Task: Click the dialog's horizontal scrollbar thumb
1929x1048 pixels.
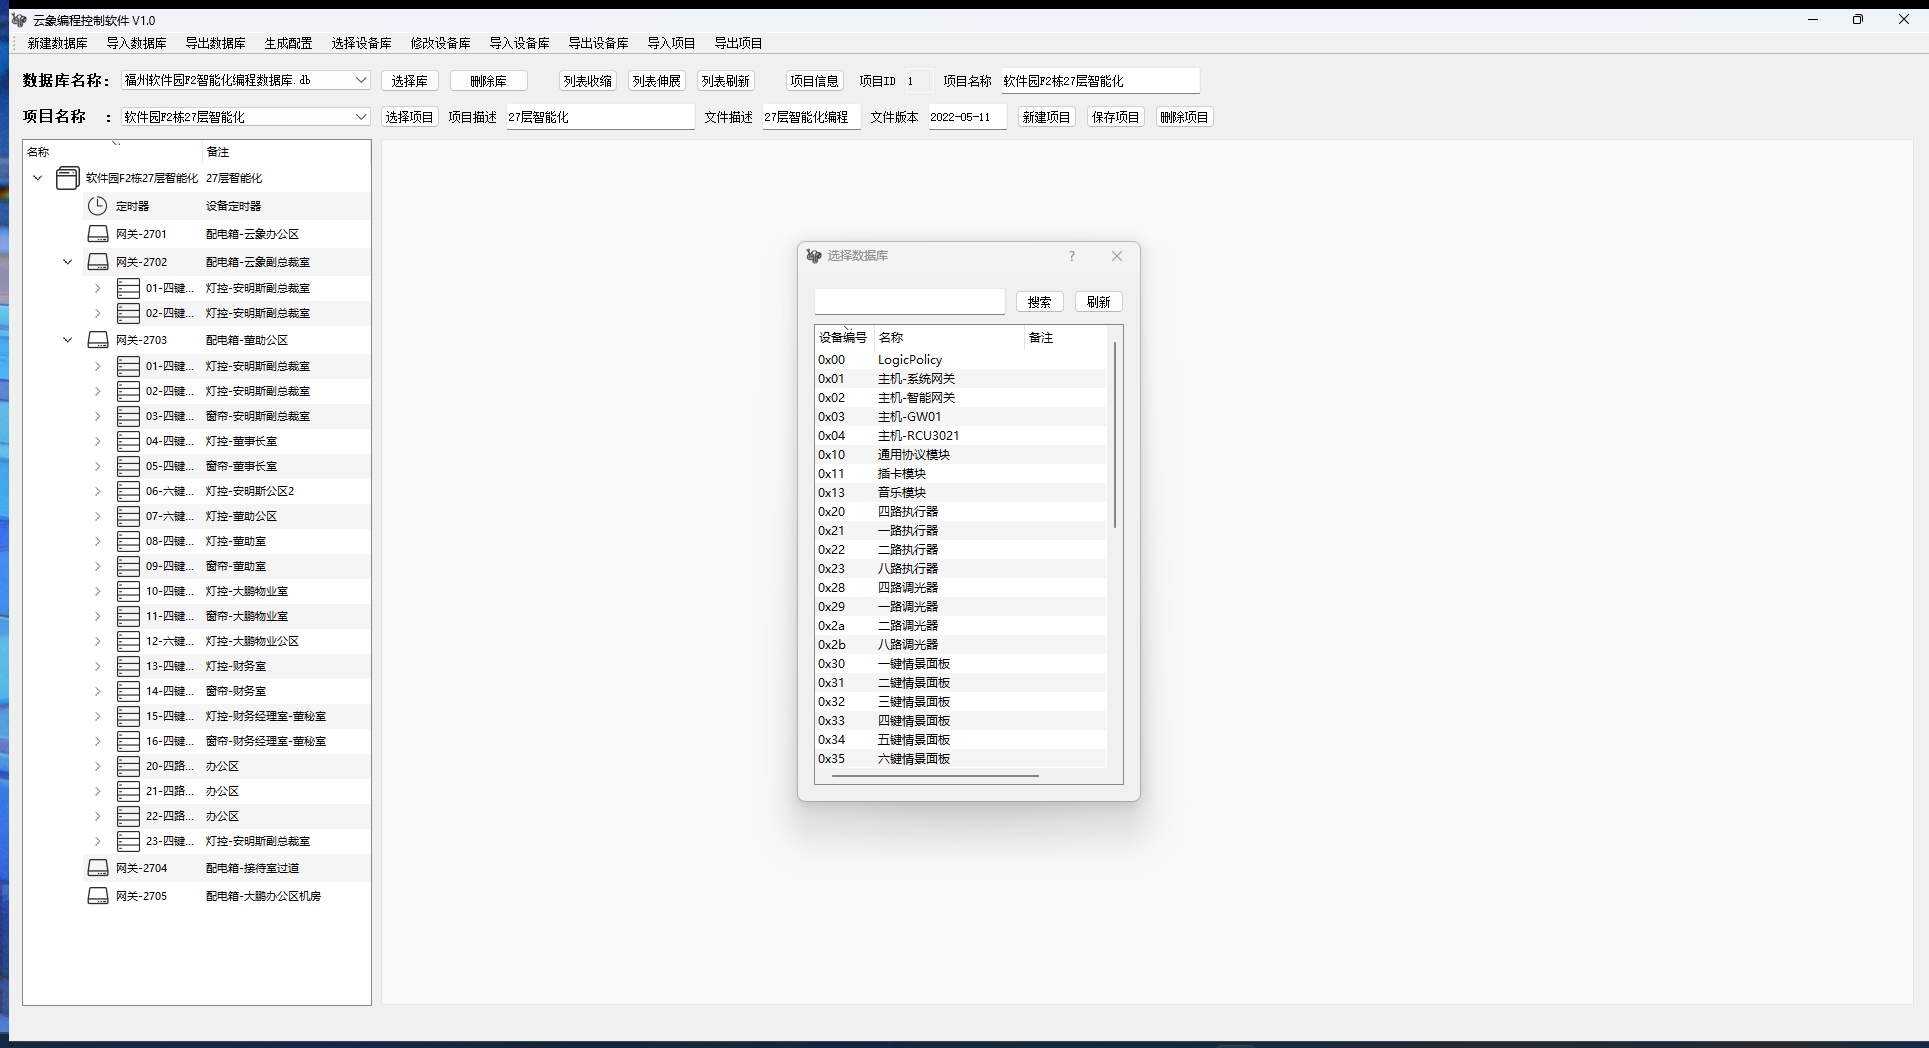Action: coord(935,775)
